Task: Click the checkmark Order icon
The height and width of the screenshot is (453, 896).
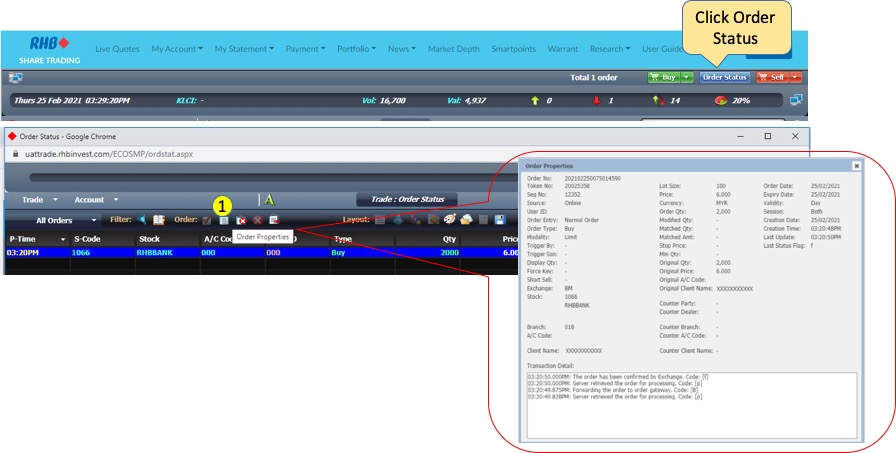Action: [x=207, y=220]
